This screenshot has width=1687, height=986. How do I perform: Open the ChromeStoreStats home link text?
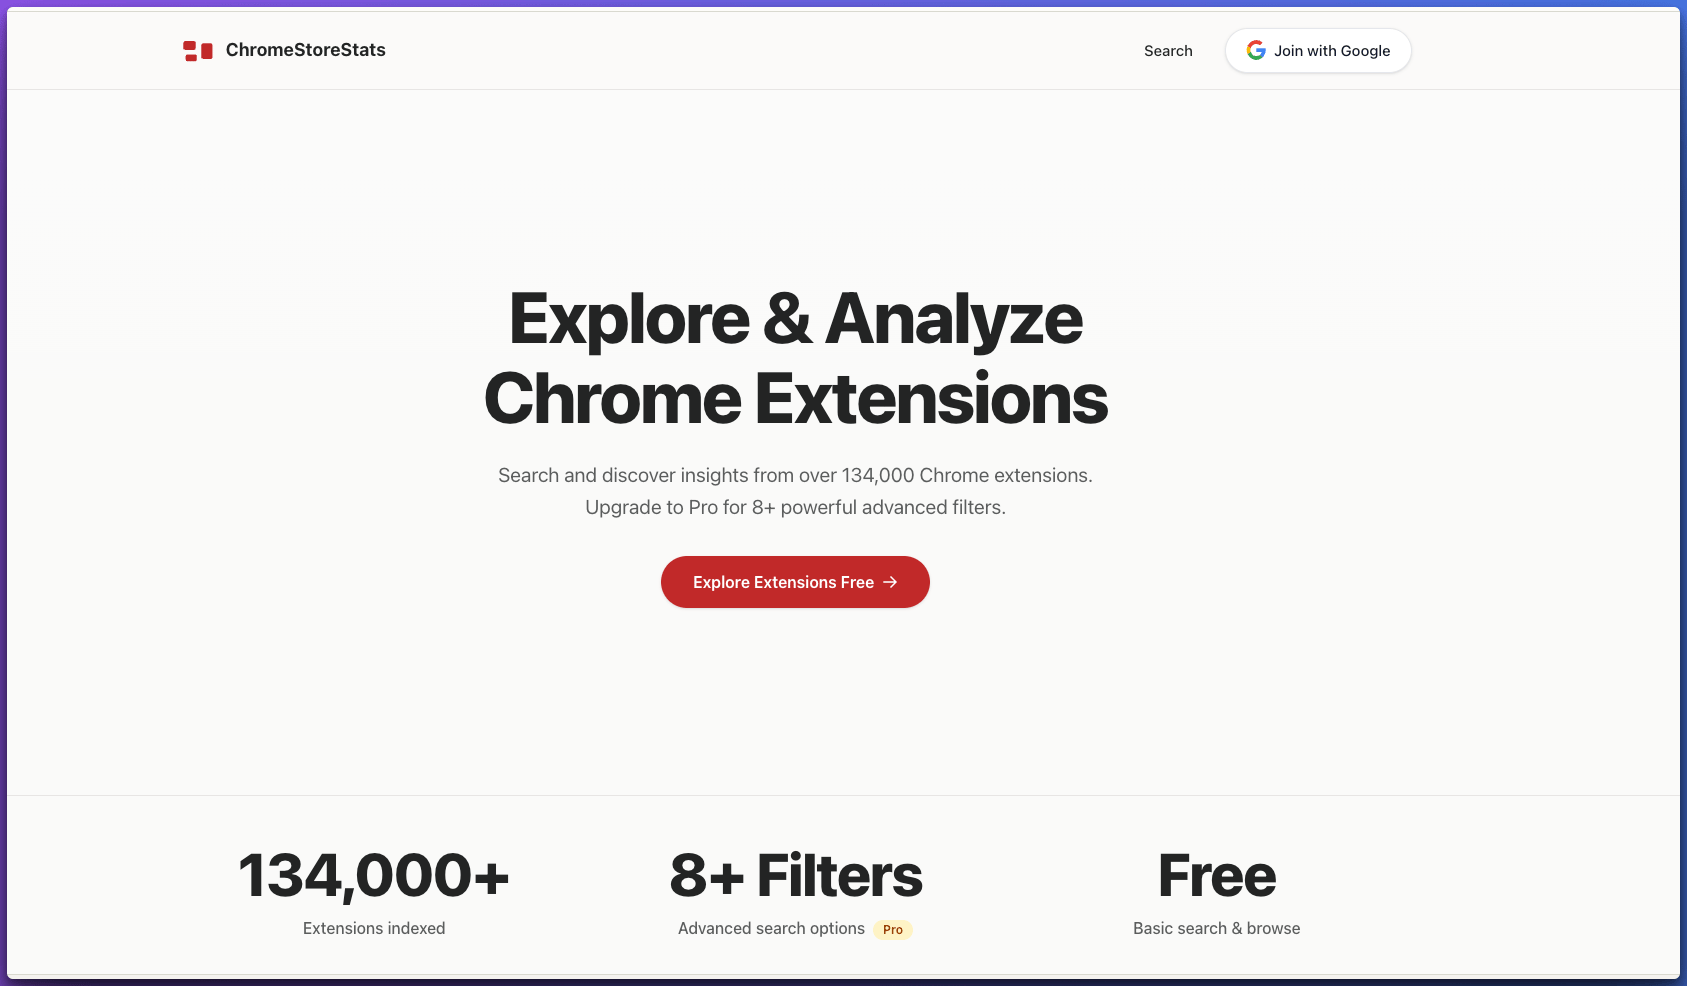[x=305, y=50]
